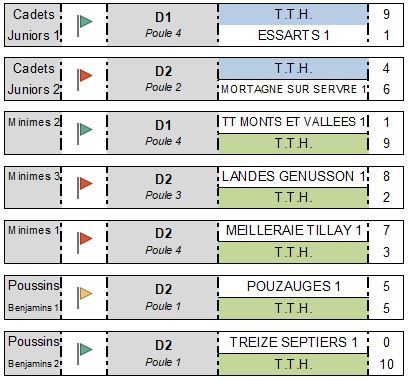
Task: Click the green T.T.H. cell below POUZAUGES 1
Action: tap(293, 308)
